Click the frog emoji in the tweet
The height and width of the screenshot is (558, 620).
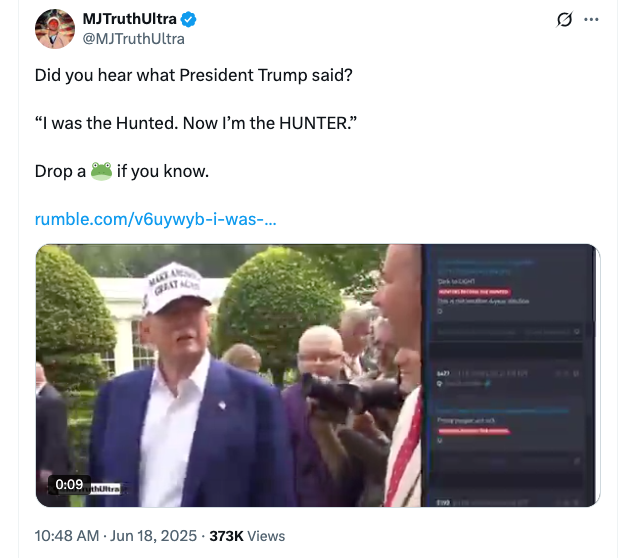click(101, 171)
